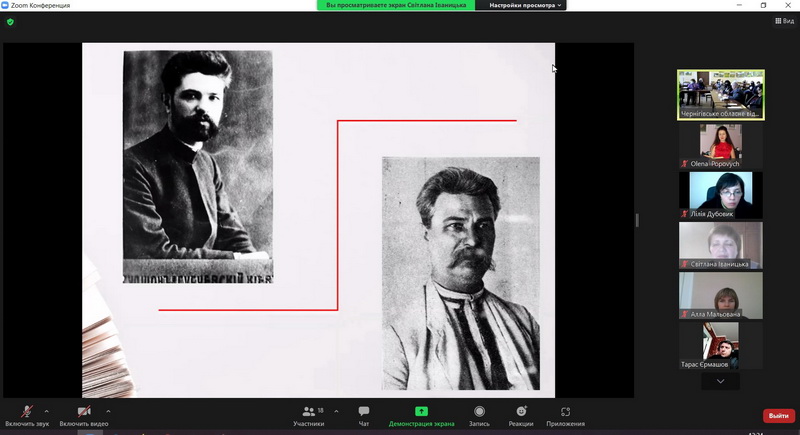Expand video options arrow next to camera
This screenshot has height=435, width=800.
pyautogui.click(x=108, y=410)
